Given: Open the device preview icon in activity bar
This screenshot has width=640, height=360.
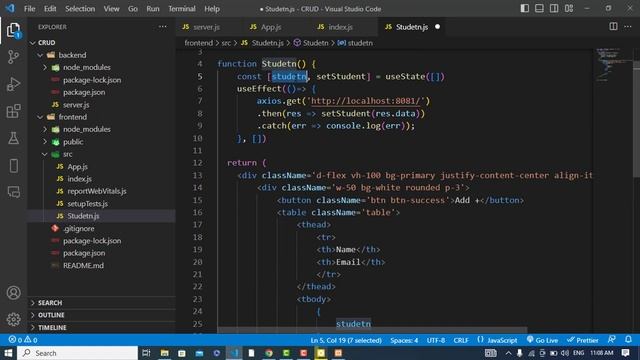Looking at the screenshot, I should pyautogui.click(x=13, y=165).
